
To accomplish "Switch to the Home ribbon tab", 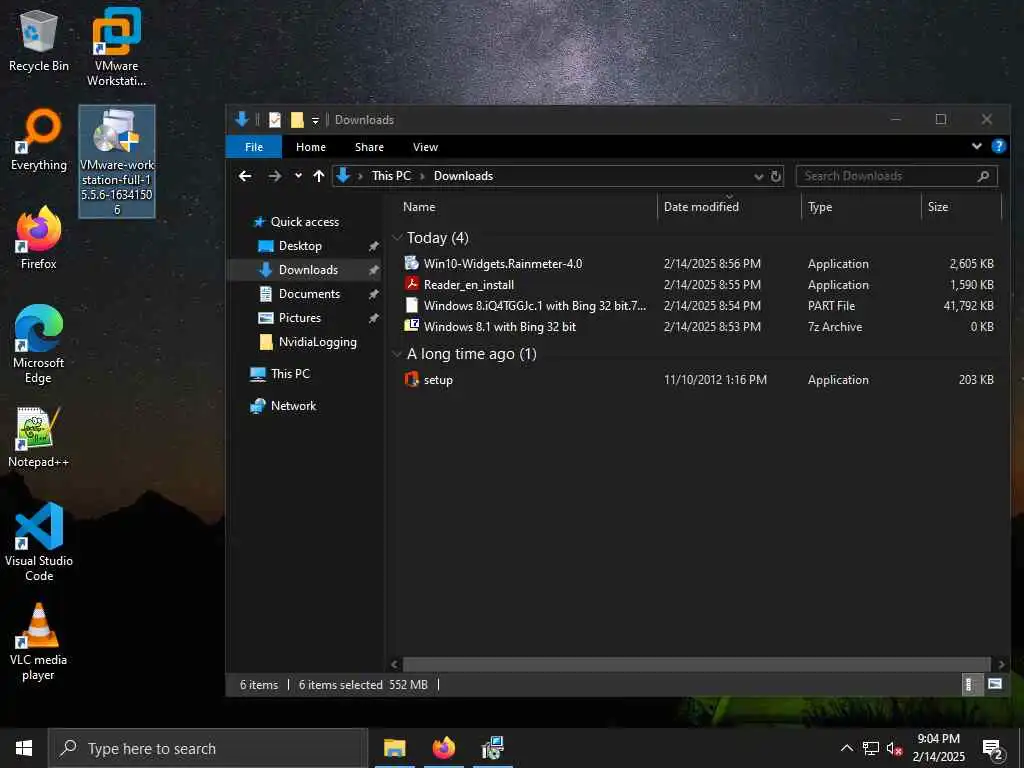I will (x=311, y=147).
